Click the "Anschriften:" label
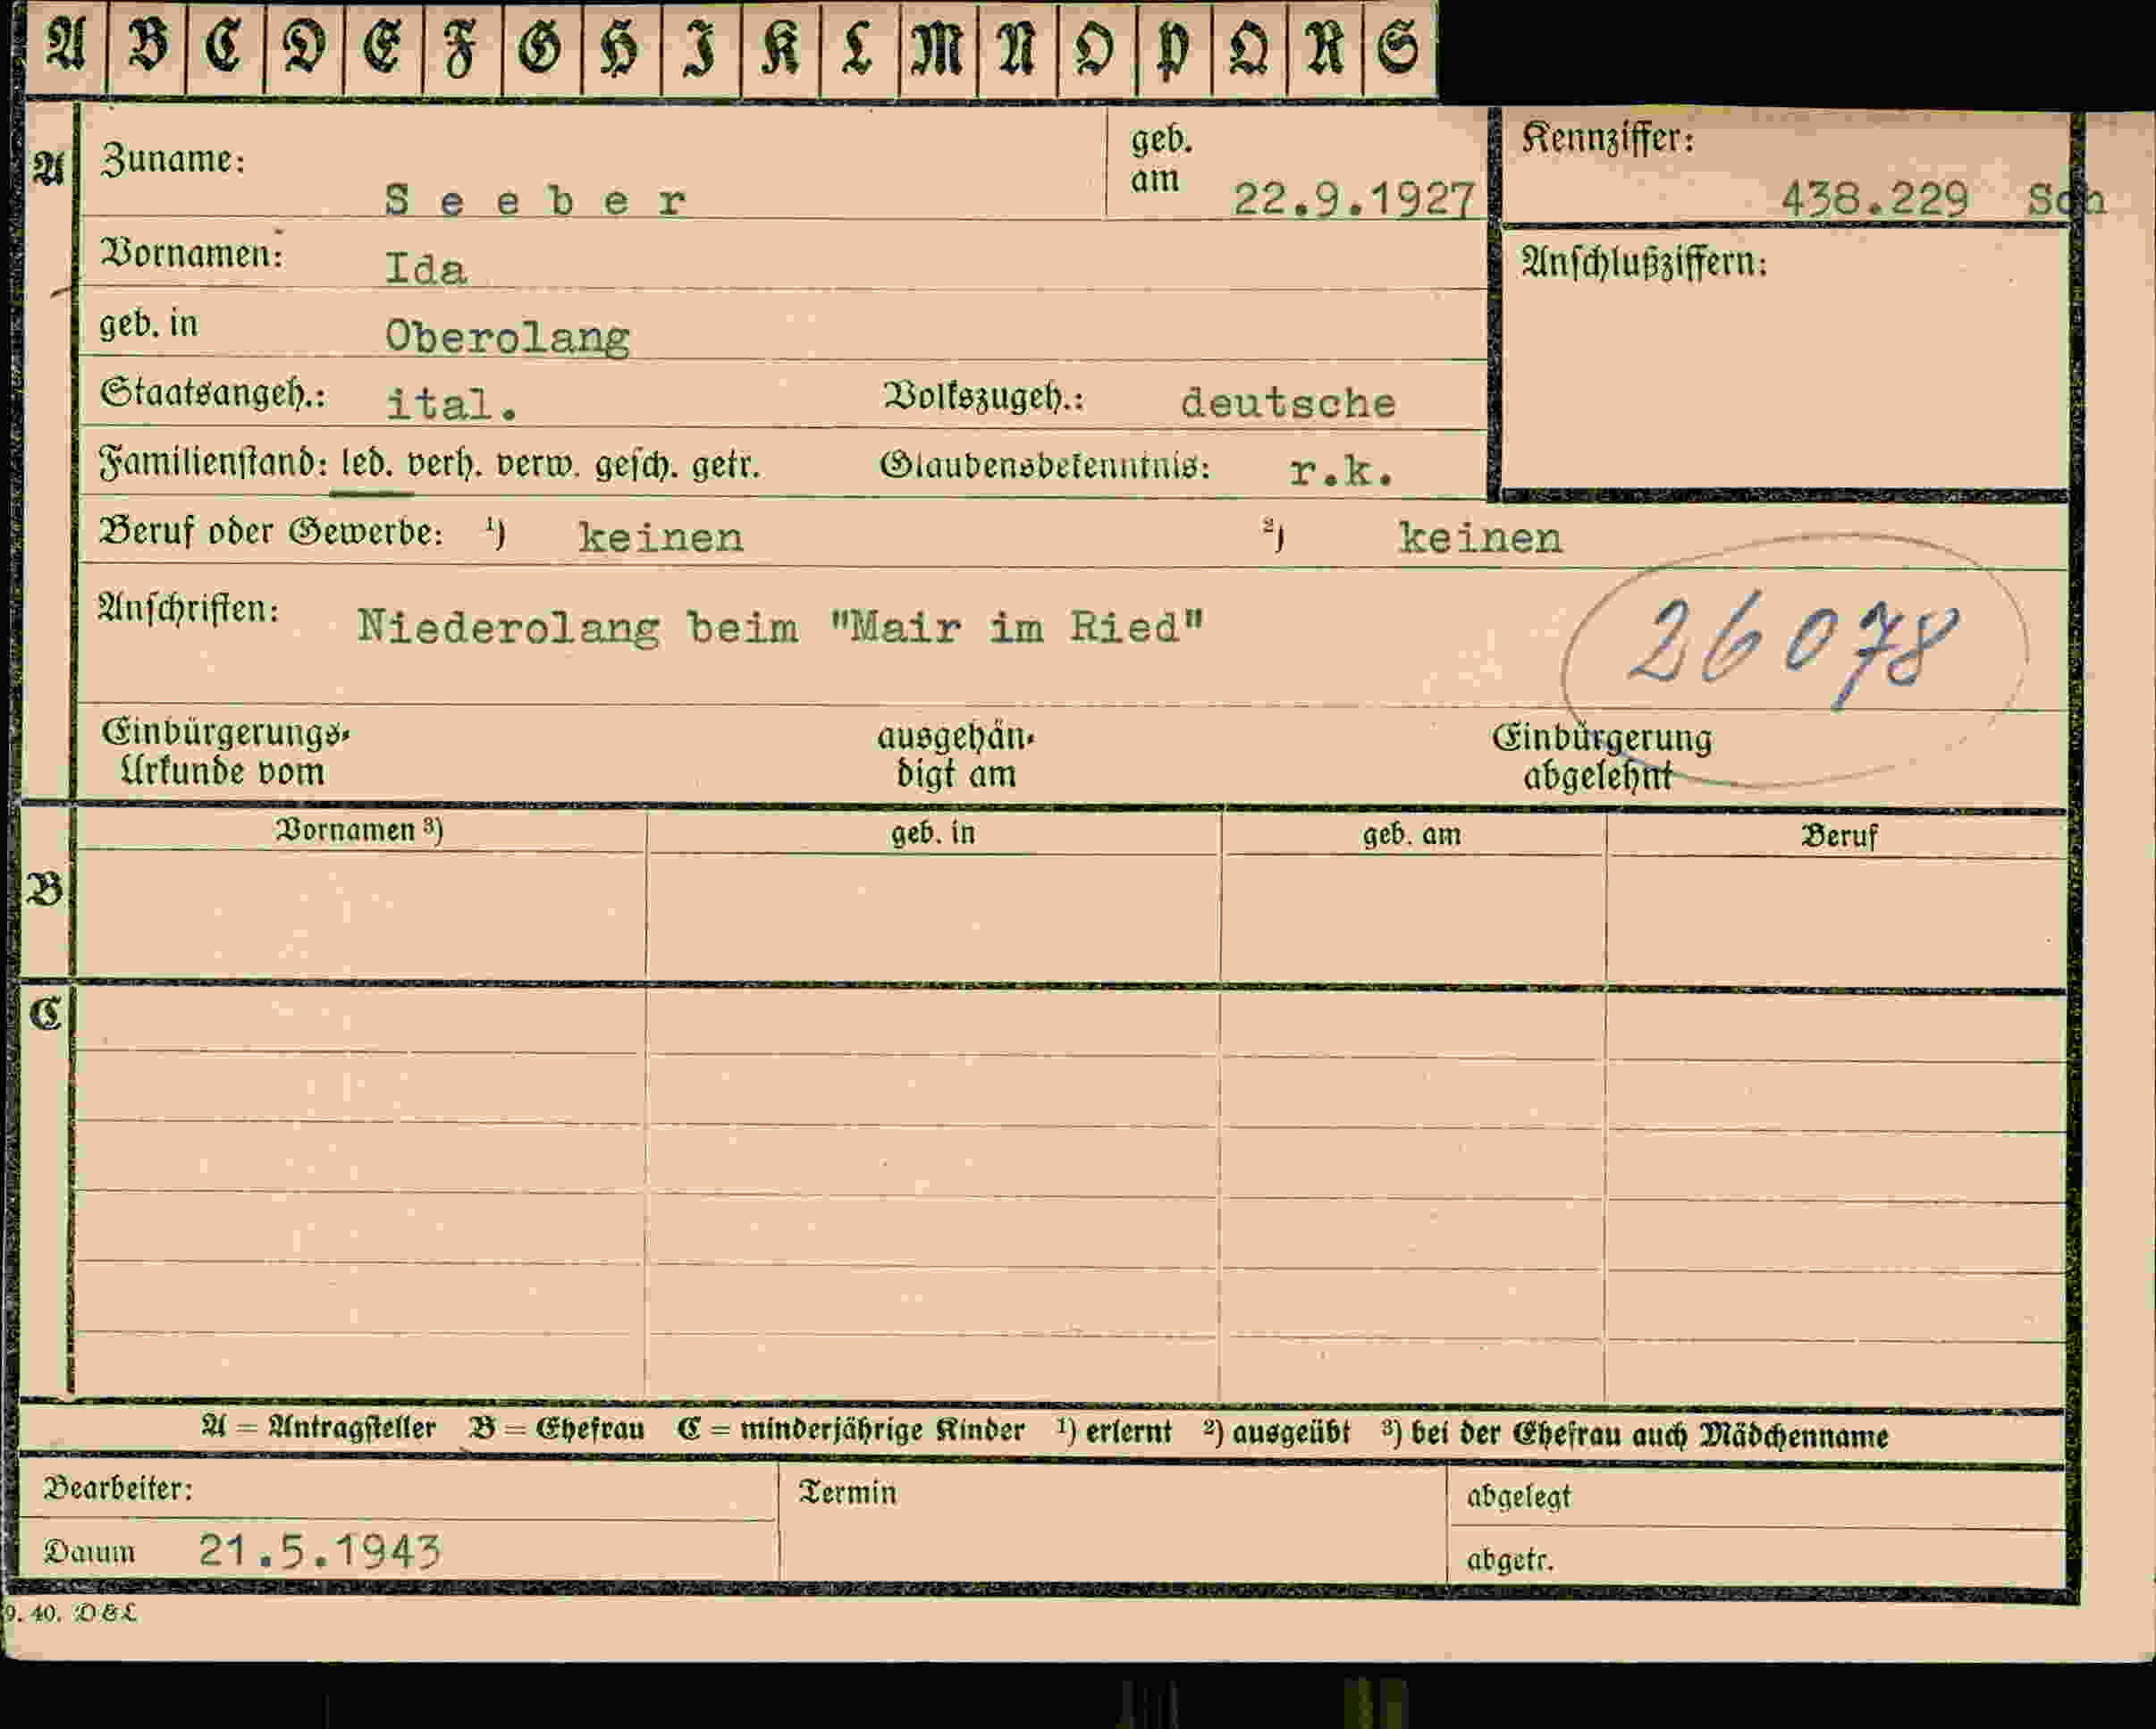The width and height of the screenshot is (2156, 1729). click(188, 607)
